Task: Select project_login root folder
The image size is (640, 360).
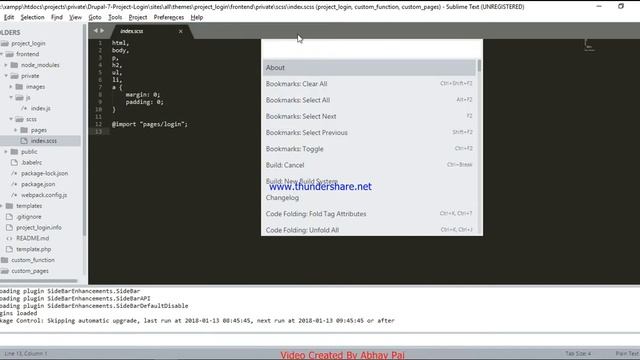Action: click(28, 43)
